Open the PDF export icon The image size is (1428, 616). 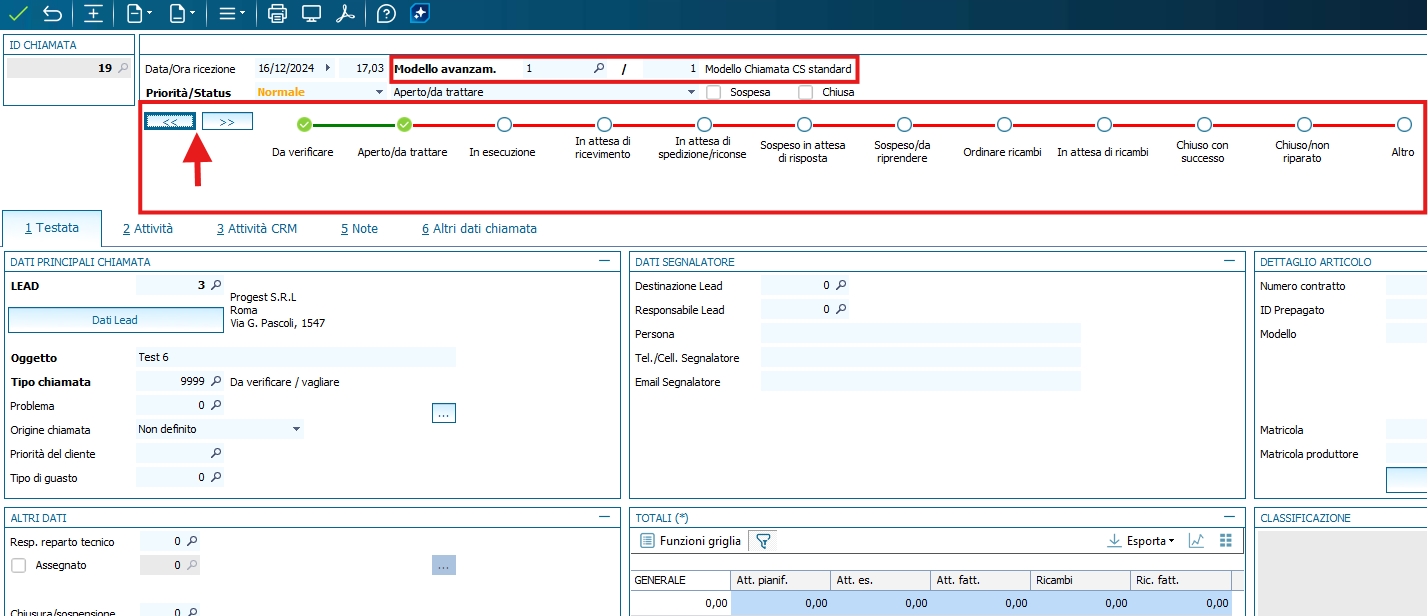coord(344,13)
